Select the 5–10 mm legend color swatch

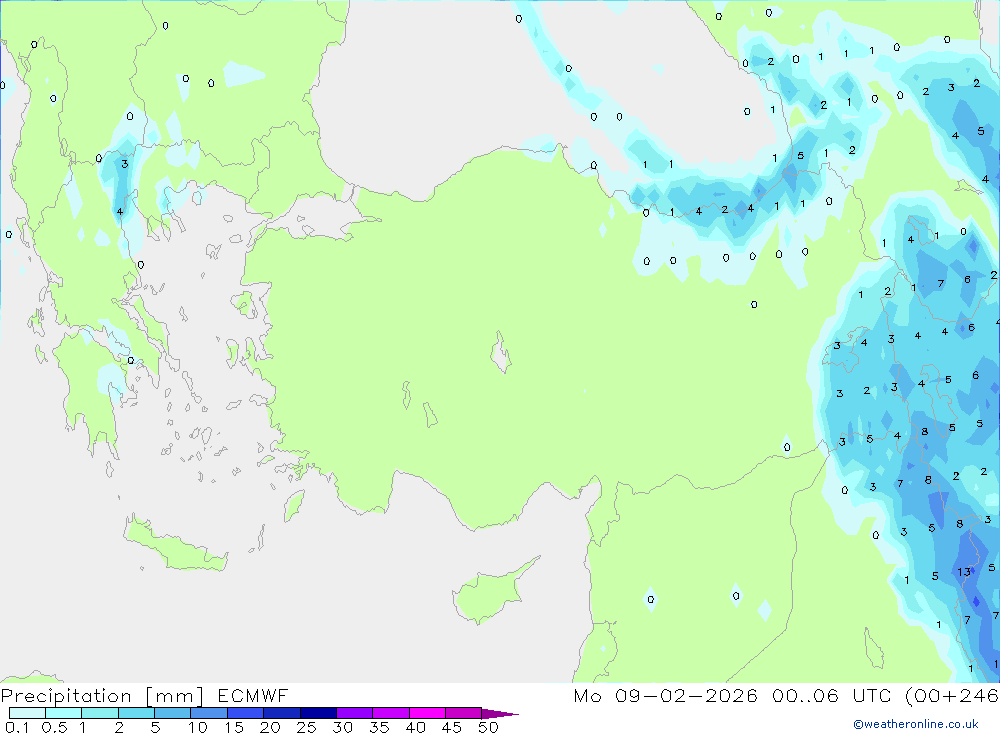pos(172,713)
